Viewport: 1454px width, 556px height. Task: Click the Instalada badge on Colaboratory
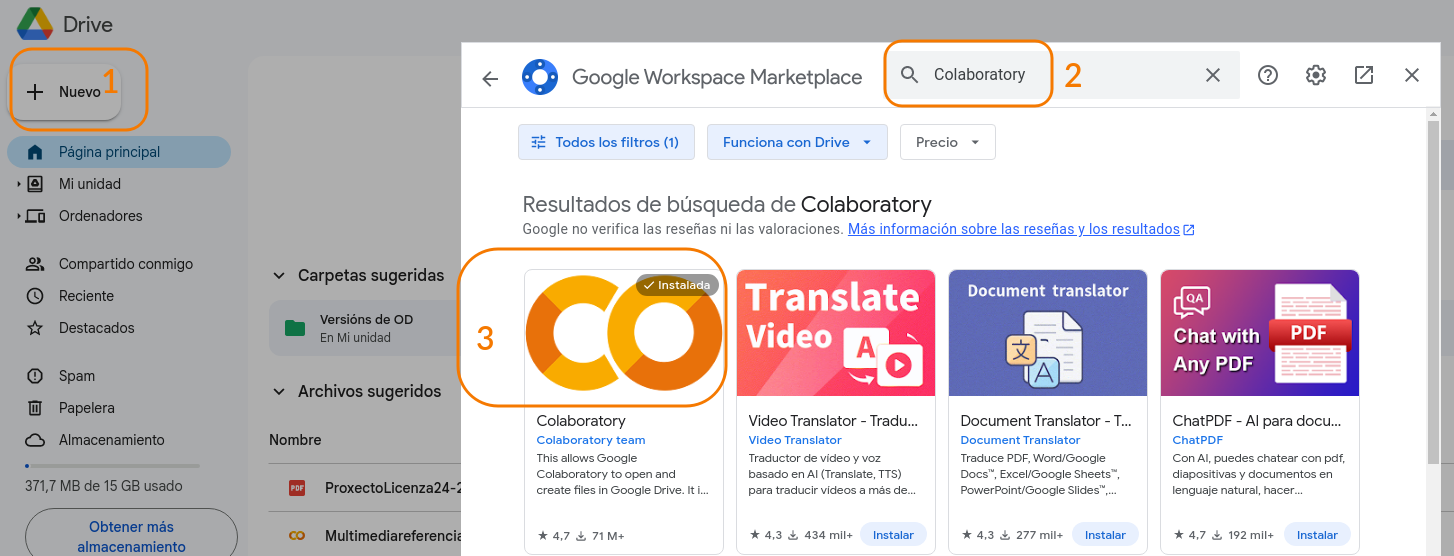(x=677, y=285)
